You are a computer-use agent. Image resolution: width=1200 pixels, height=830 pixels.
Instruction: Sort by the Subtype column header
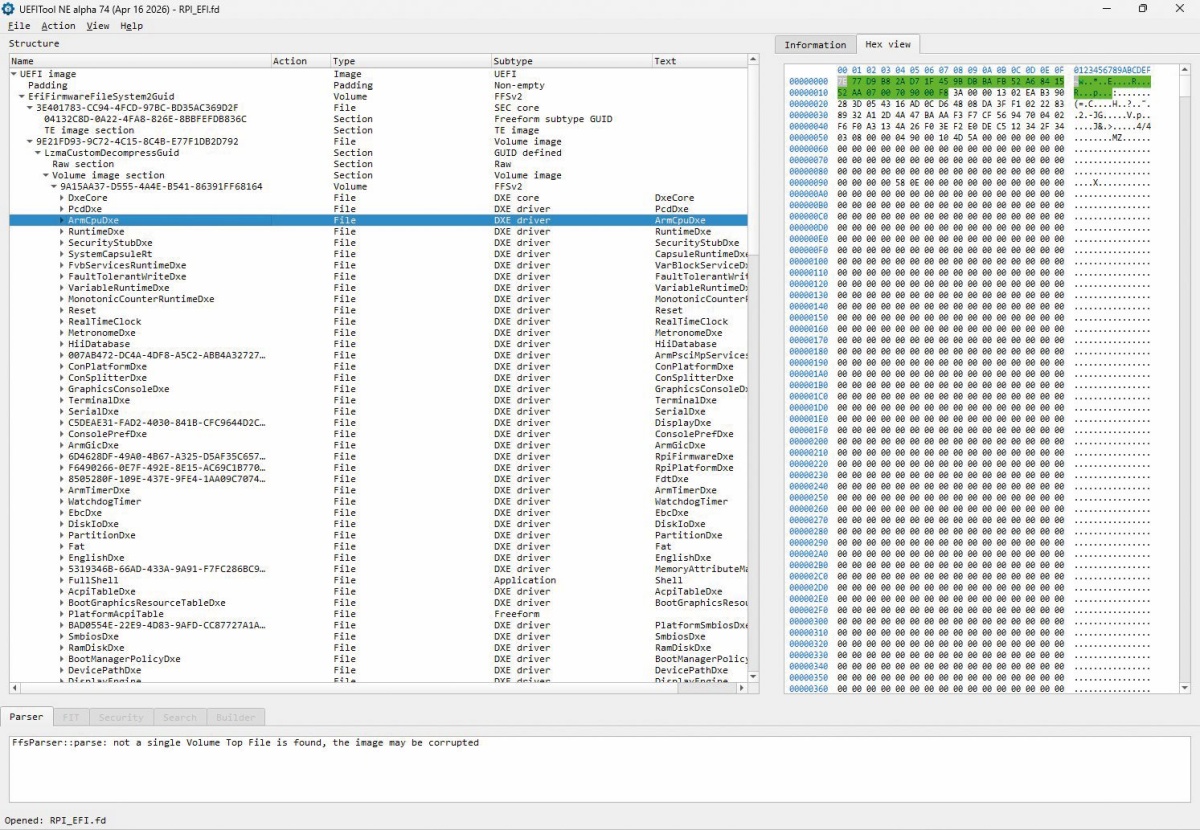[571, 61]
